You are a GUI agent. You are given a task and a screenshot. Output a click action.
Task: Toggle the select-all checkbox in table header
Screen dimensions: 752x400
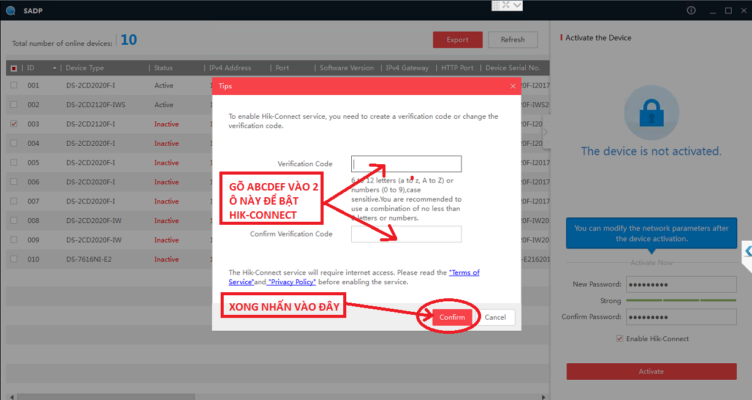tap(13, 68)
